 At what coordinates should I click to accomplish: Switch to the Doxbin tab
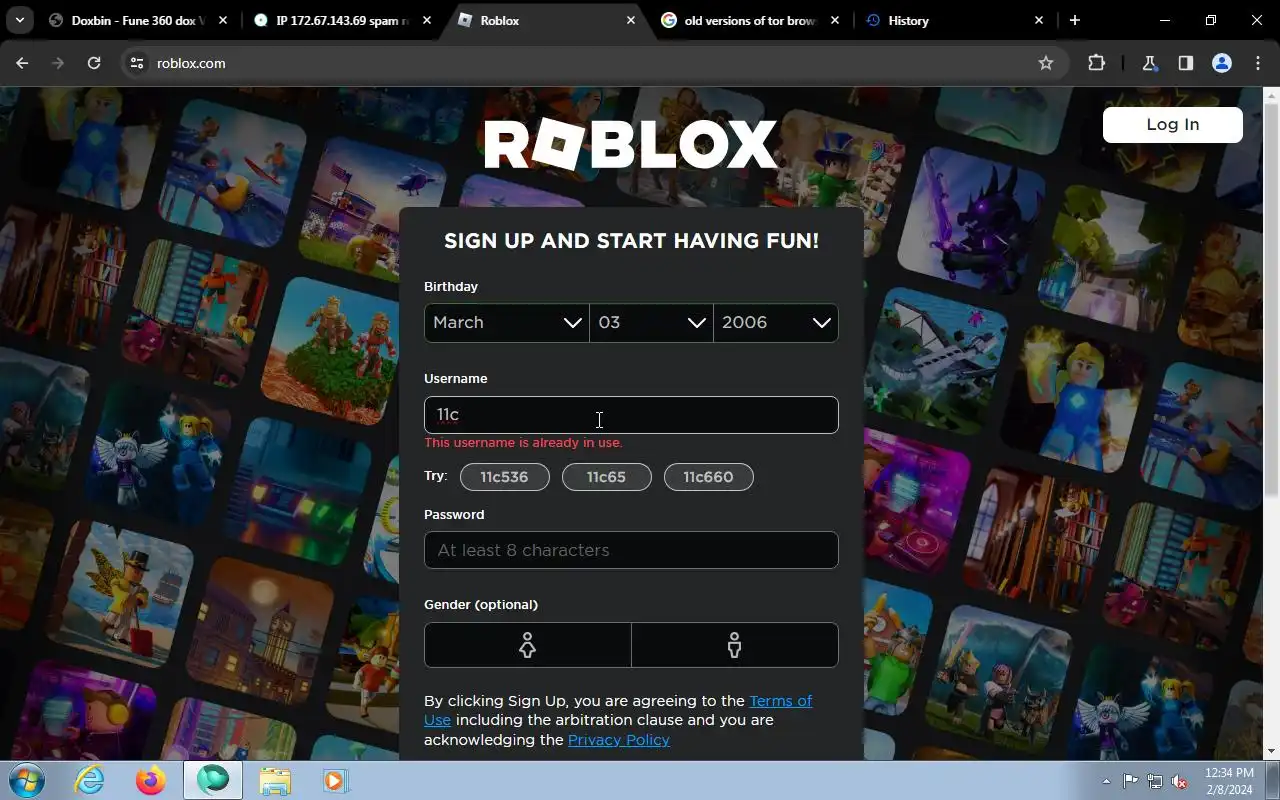coord(138,20)
